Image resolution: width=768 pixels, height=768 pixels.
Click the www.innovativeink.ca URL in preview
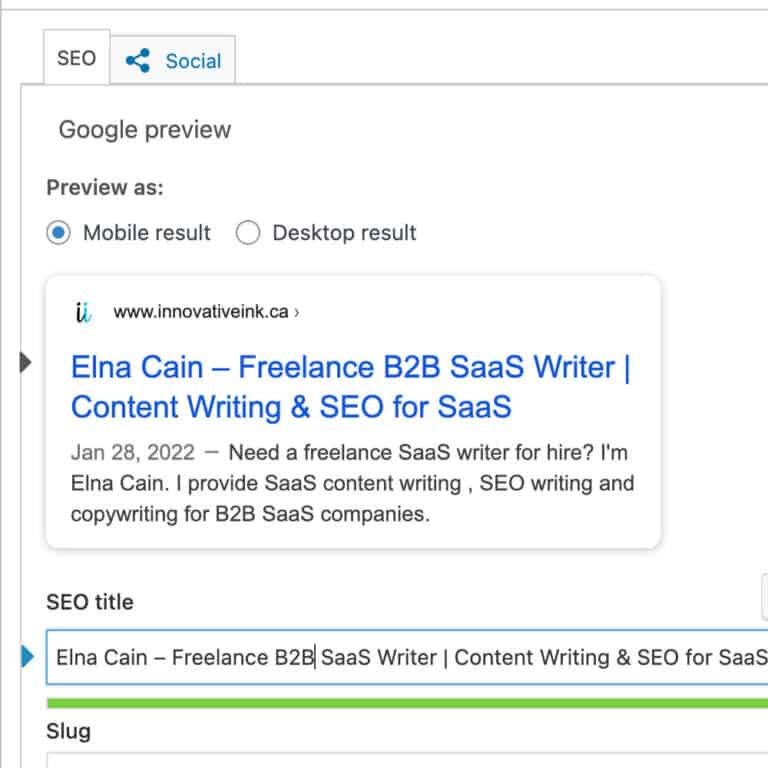(200, 312)
